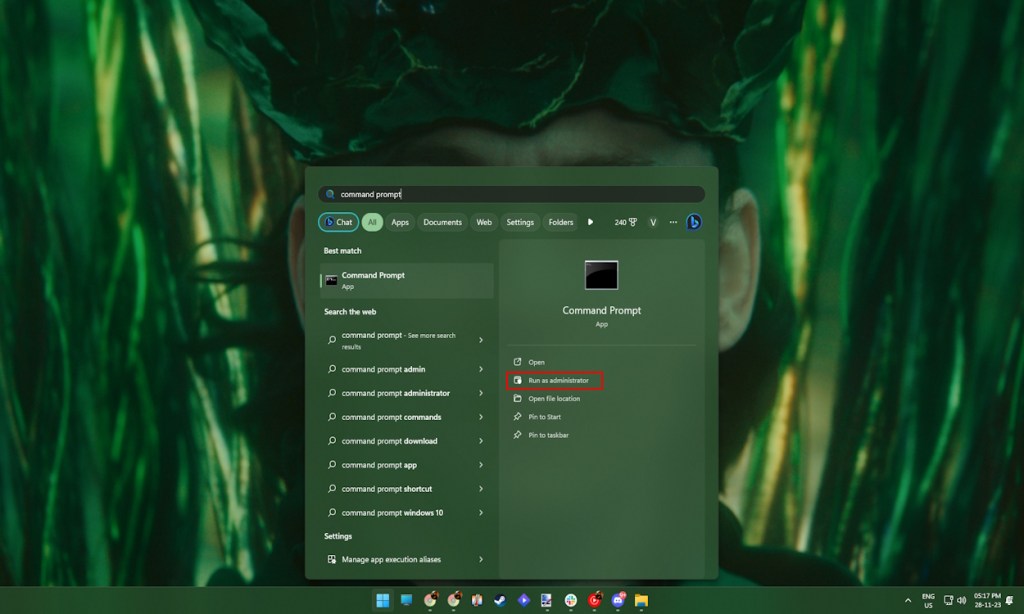
Task: Open the three-dot options menu in search
Action: [673, 222]
